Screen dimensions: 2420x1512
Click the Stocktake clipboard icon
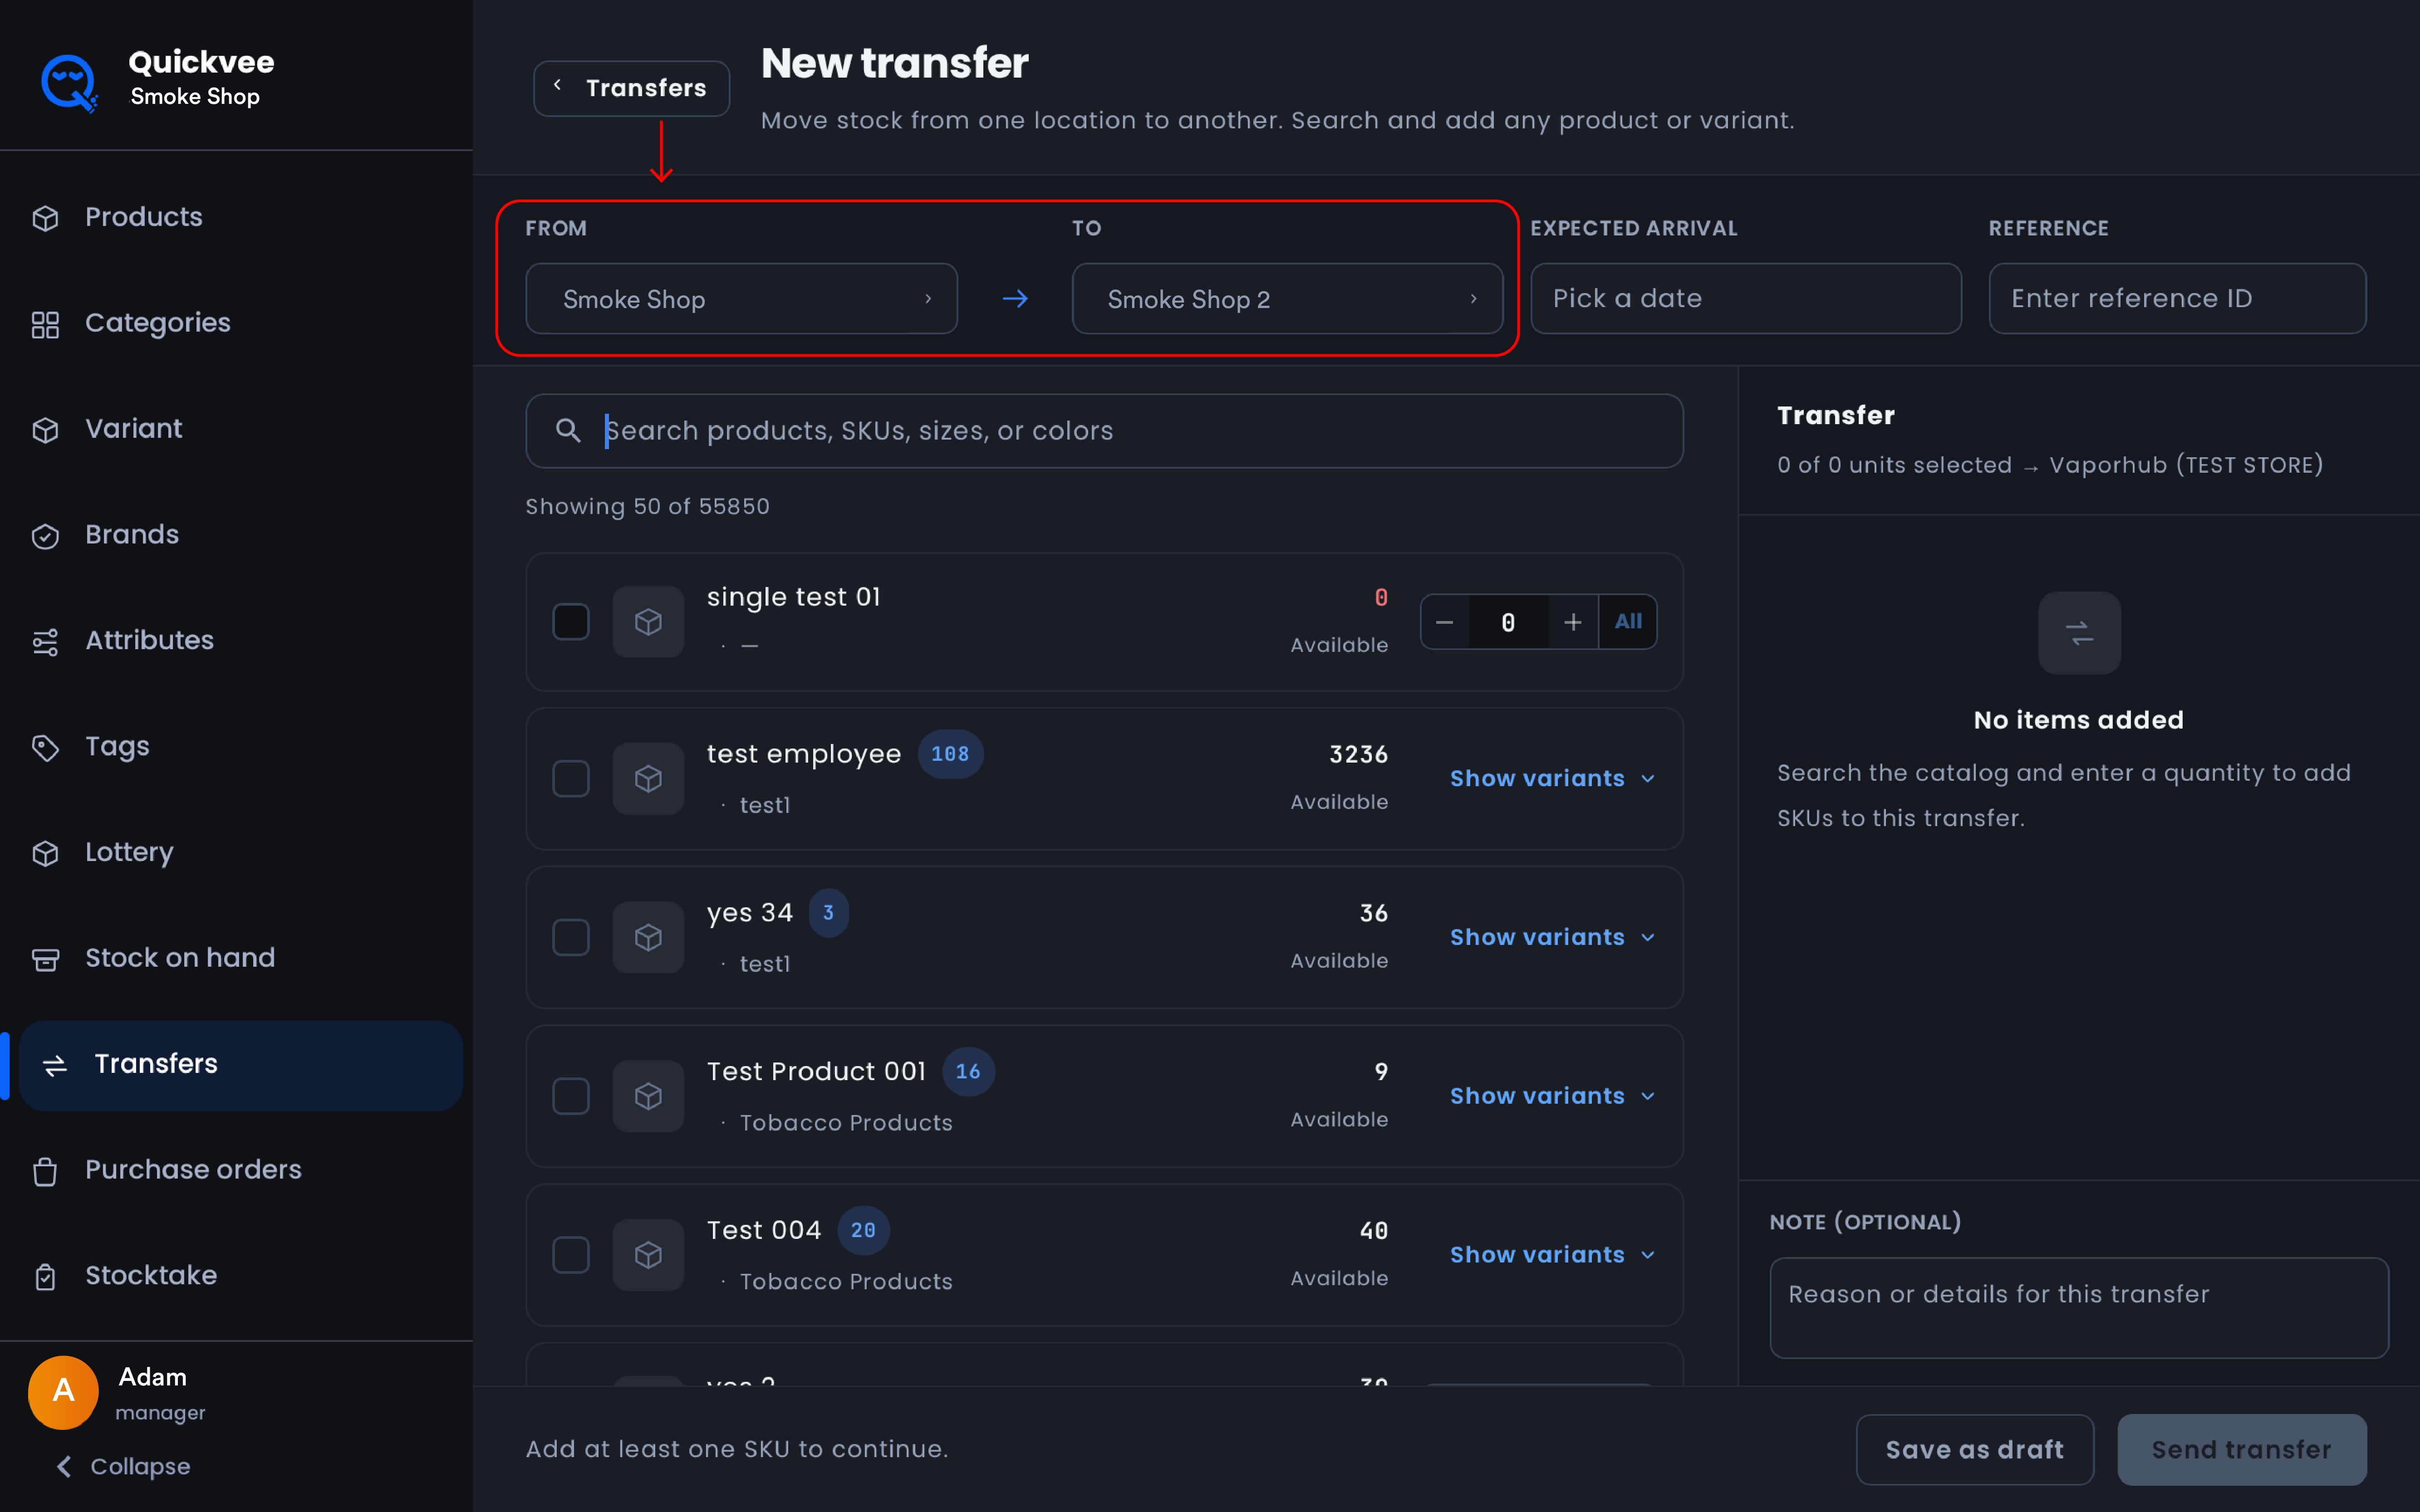click(45, 1277)
